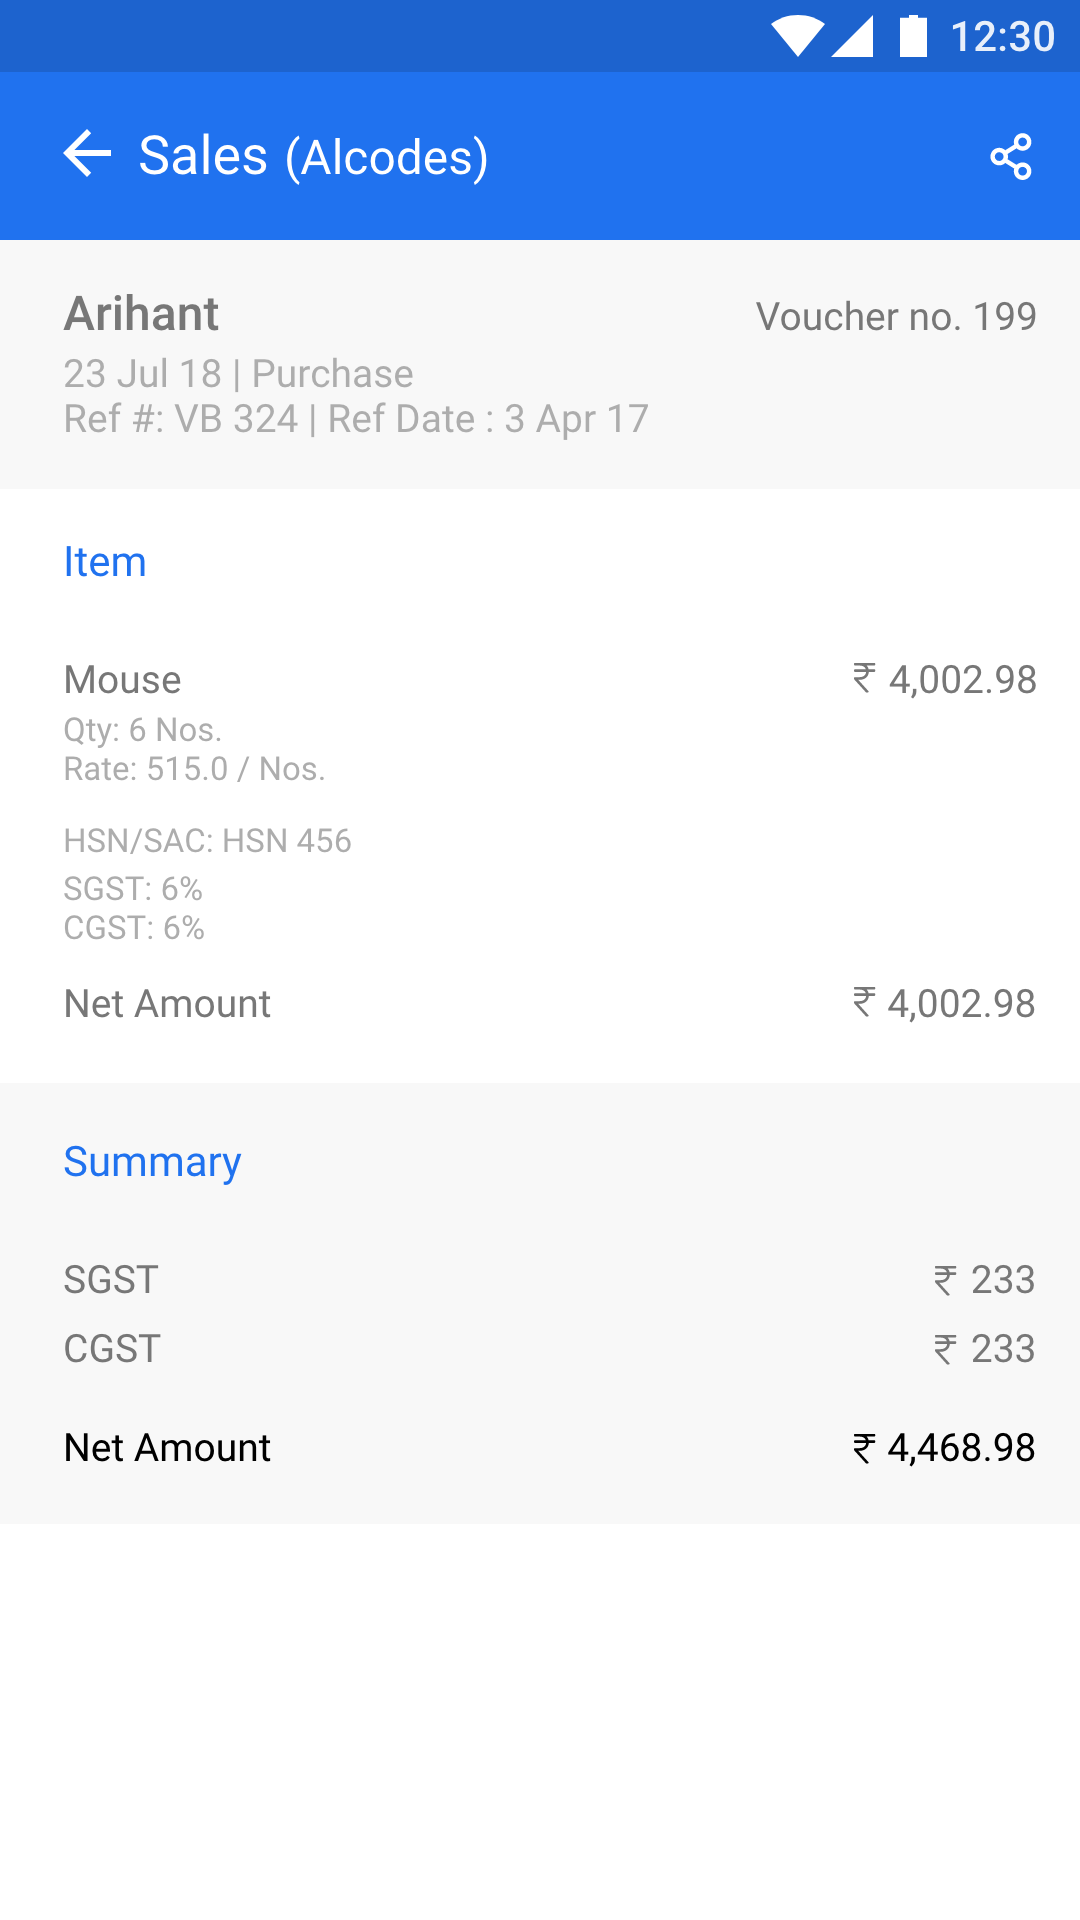
Task: Tap the clock showing 12:30
Action: [1002, 37]
